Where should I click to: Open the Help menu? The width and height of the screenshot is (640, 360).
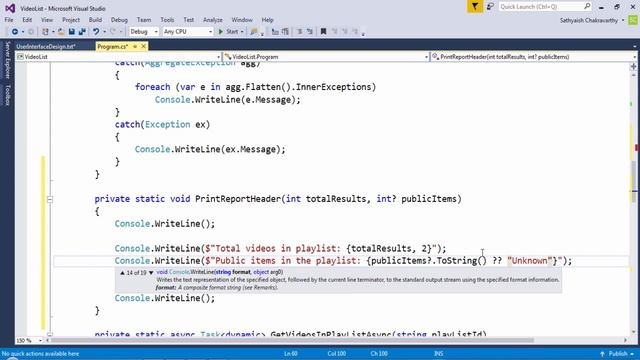[x=267, y=20]
